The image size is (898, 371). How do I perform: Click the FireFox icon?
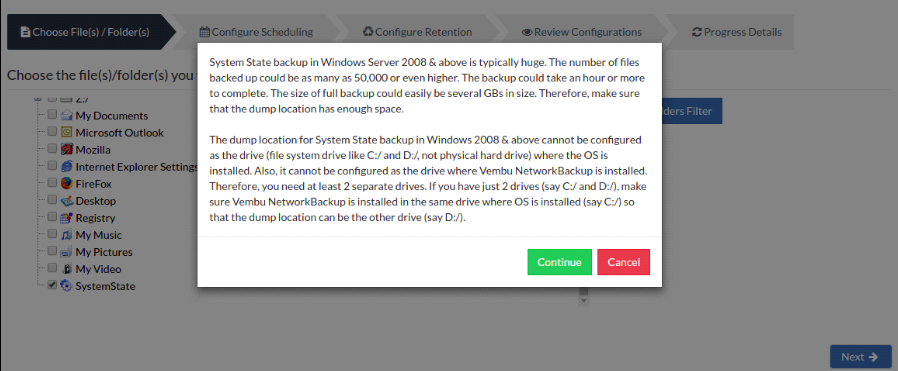(67, 184)
